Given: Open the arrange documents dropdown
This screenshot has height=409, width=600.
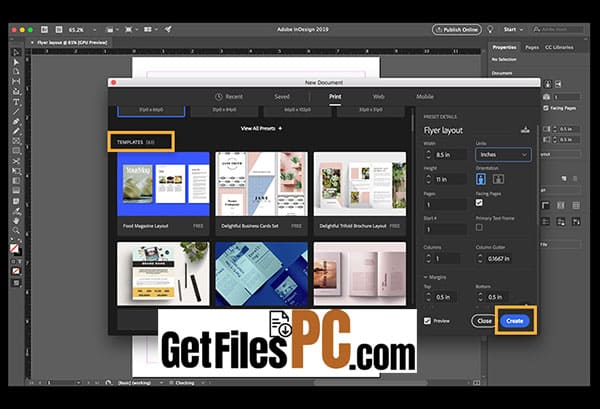Looking at the screenshot, I should (151, 29).
